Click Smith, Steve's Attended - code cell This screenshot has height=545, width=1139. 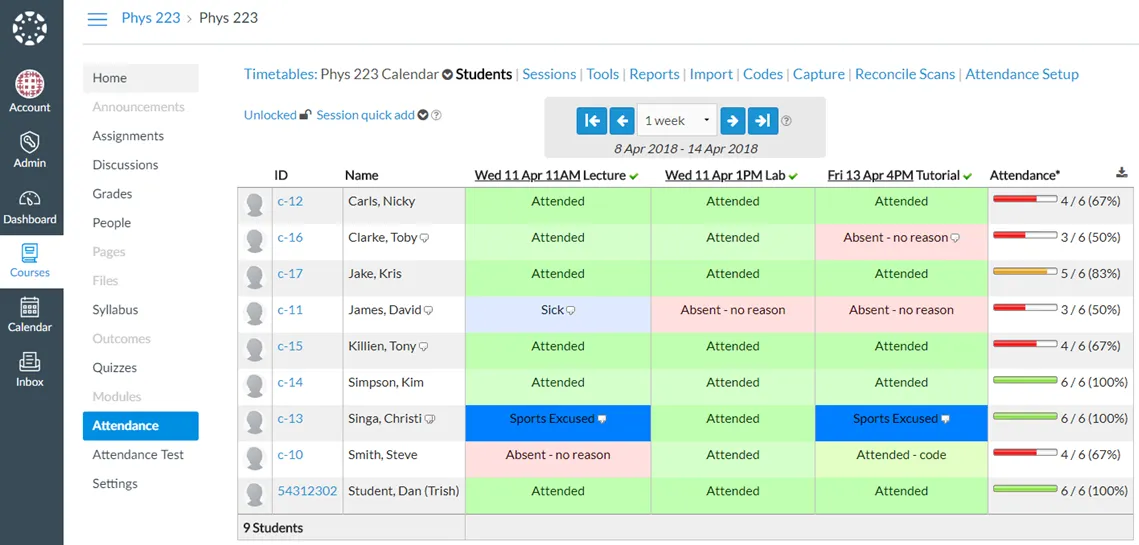[901, 459]
